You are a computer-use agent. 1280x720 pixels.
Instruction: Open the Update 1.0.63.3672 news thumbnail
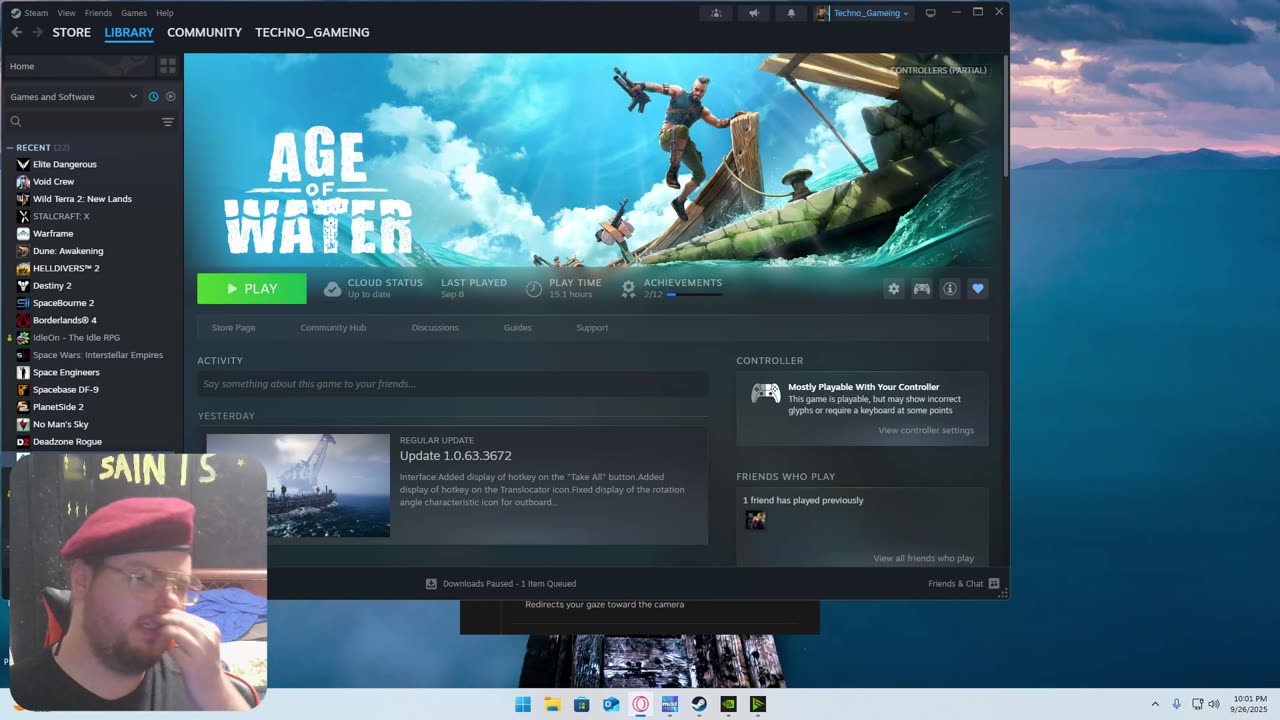click(298, 485)
